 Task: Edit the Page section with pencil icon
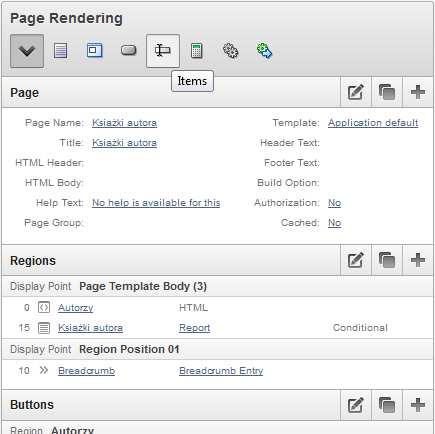tap(356, 92)
